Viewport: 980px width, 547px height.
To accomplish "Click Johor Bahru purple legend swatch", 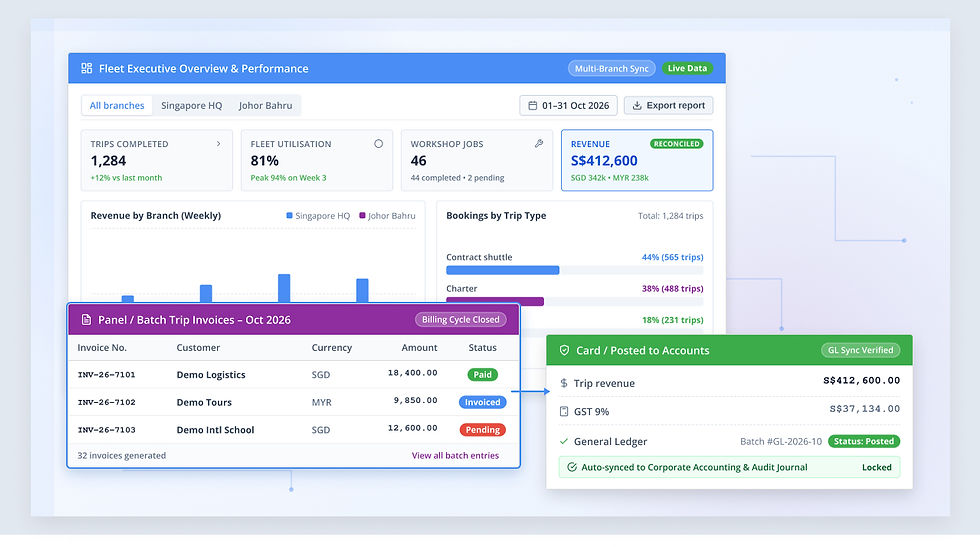I will point(362,216).
